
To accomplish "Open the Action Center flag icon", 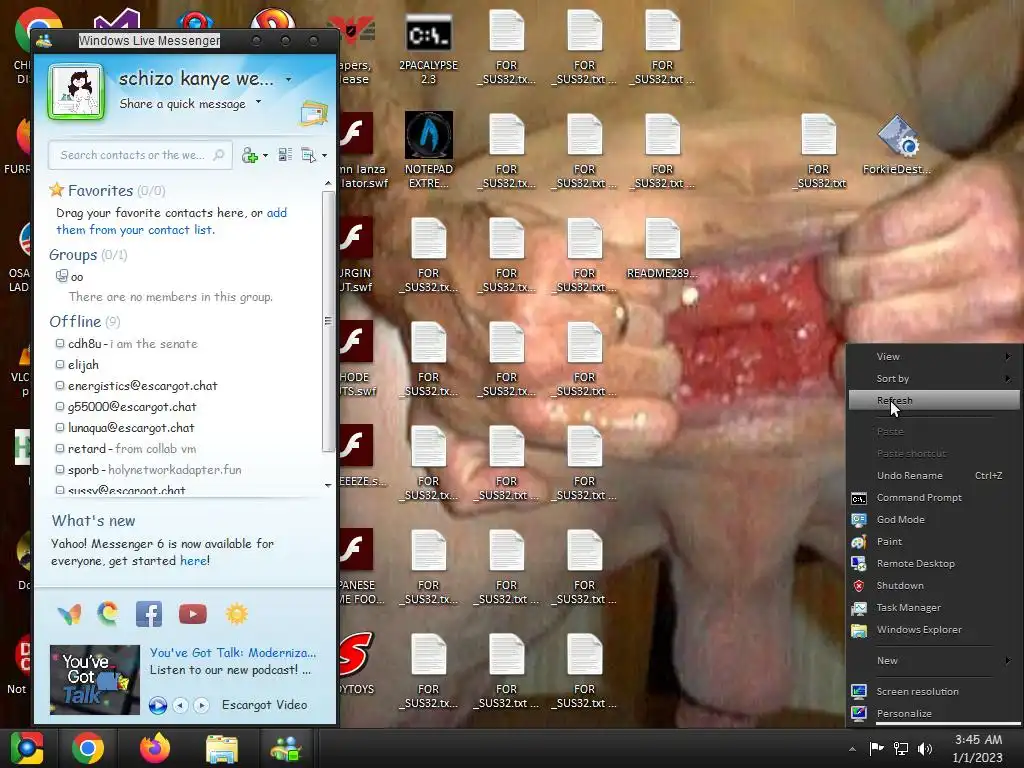I will (876, 748).
